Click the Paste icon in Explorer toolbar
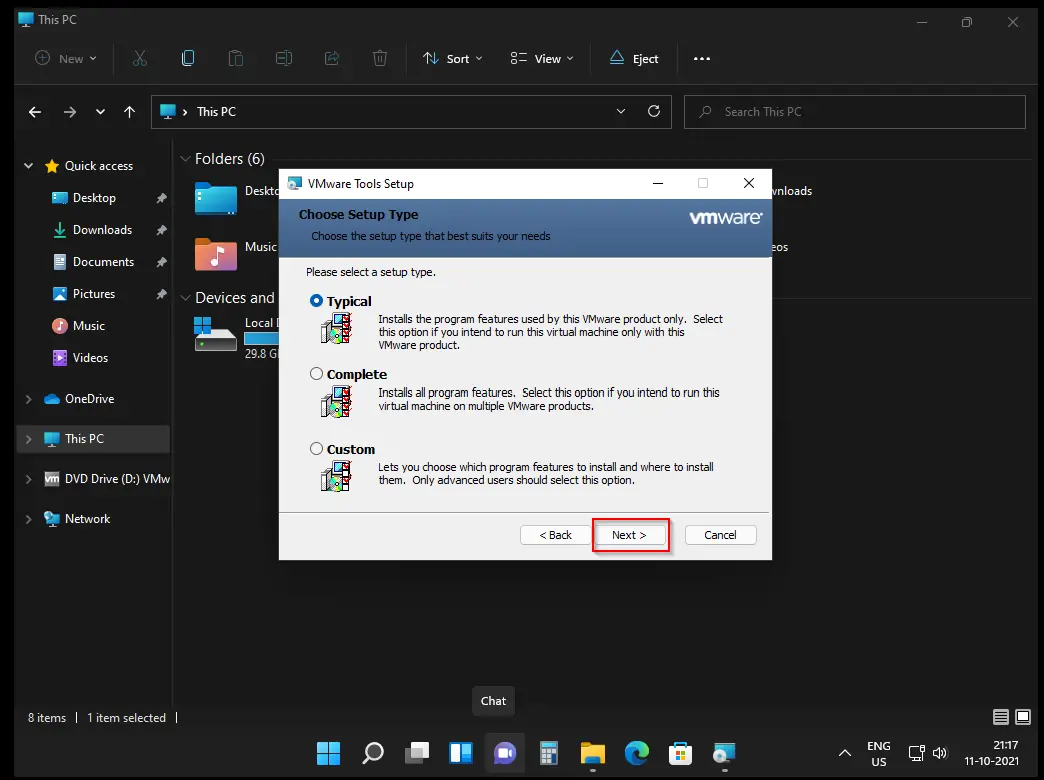The height and width of the screenshot is (780, 1044). tap(236, 59)
